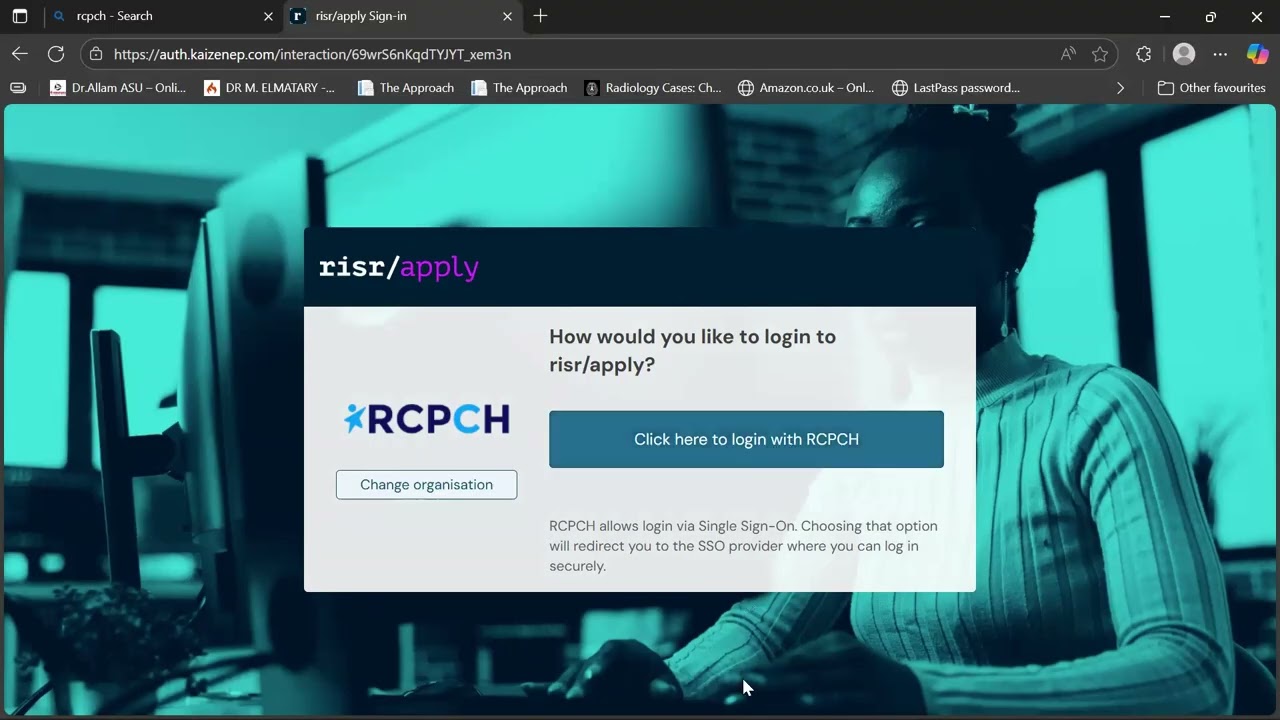Open the tab actions menu icon
Screen dimensions: 1280x720
pyautogui.click(x=19, y=16)
